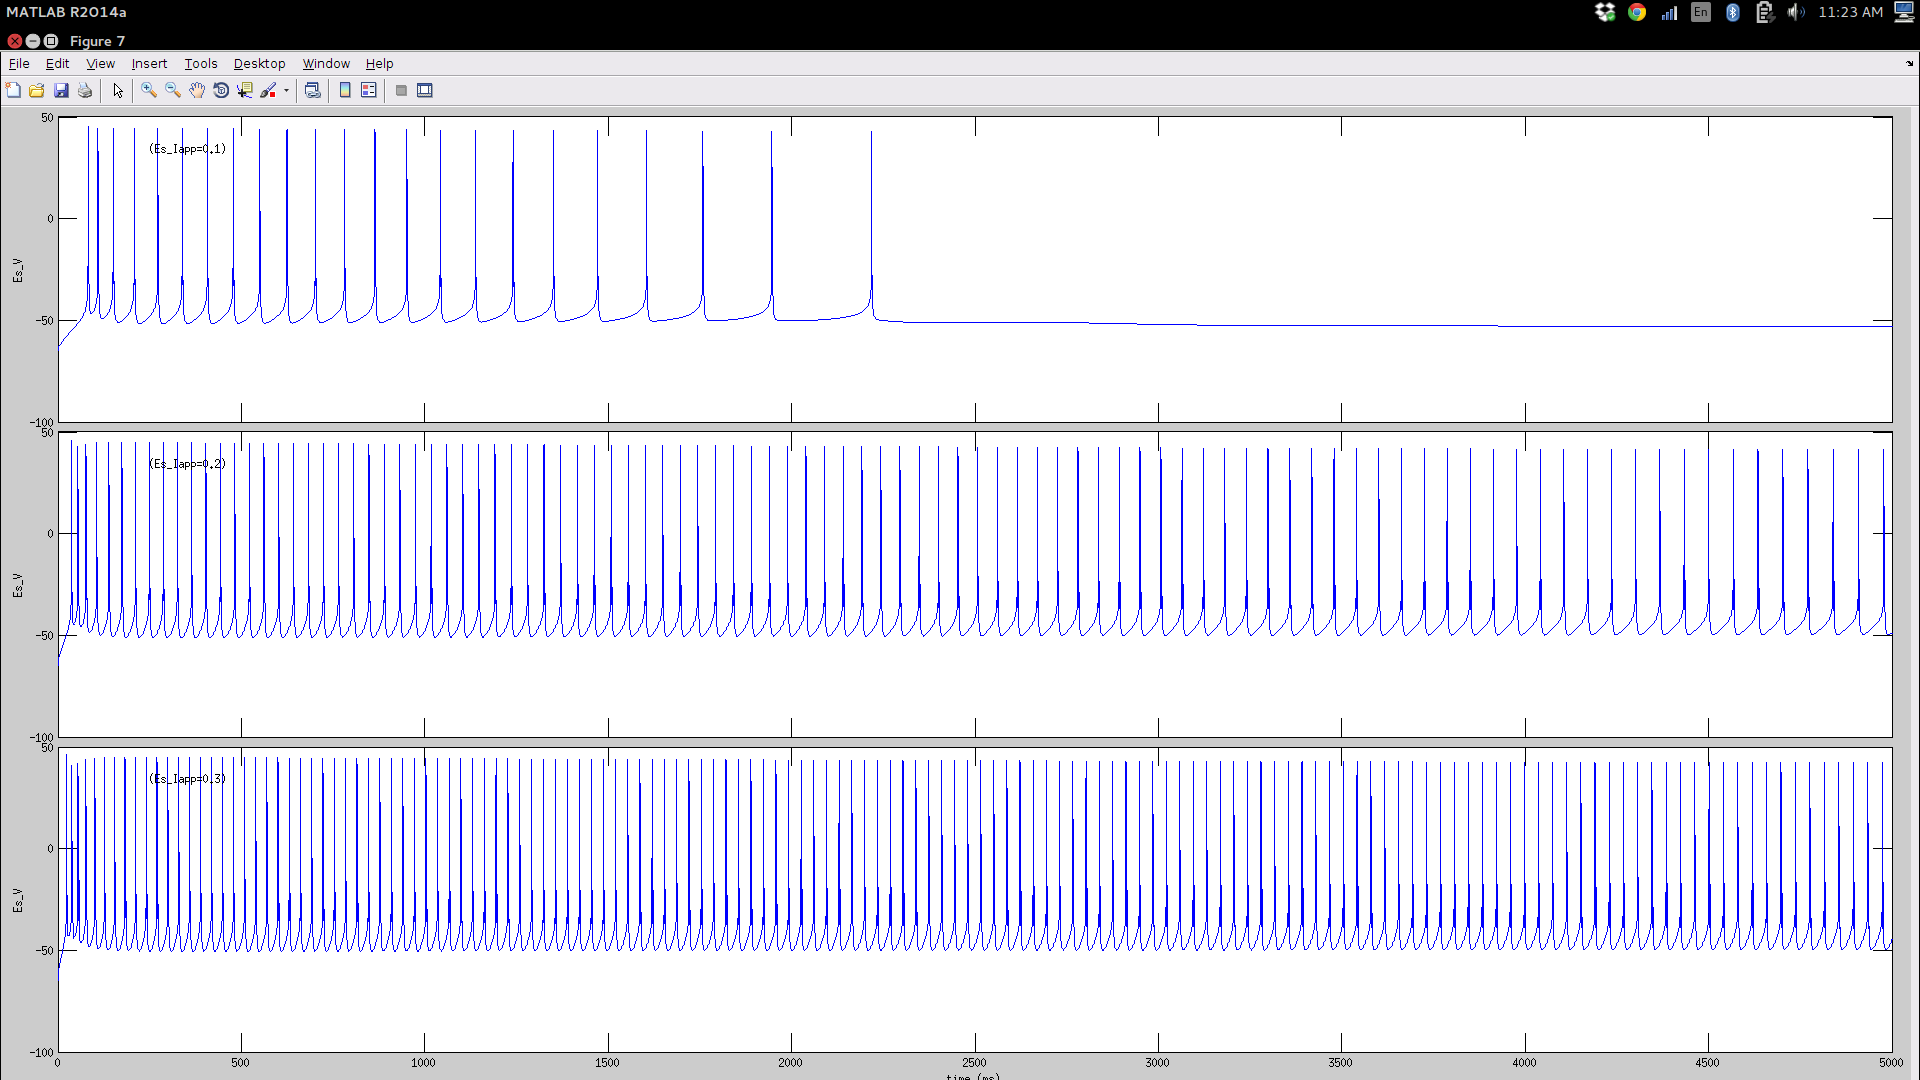Viewport: 1920px width, 1080px height.
Task: Click the MATLAB R2014a title text
Action: (x=67, y=12)
